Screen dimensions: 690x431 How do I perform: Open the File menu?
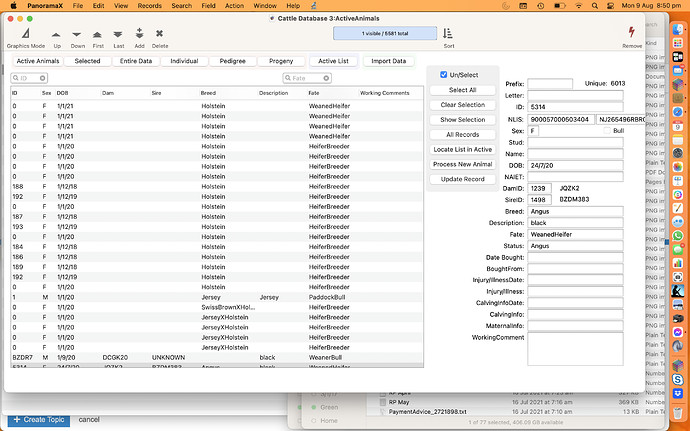[x=78, y=6]
